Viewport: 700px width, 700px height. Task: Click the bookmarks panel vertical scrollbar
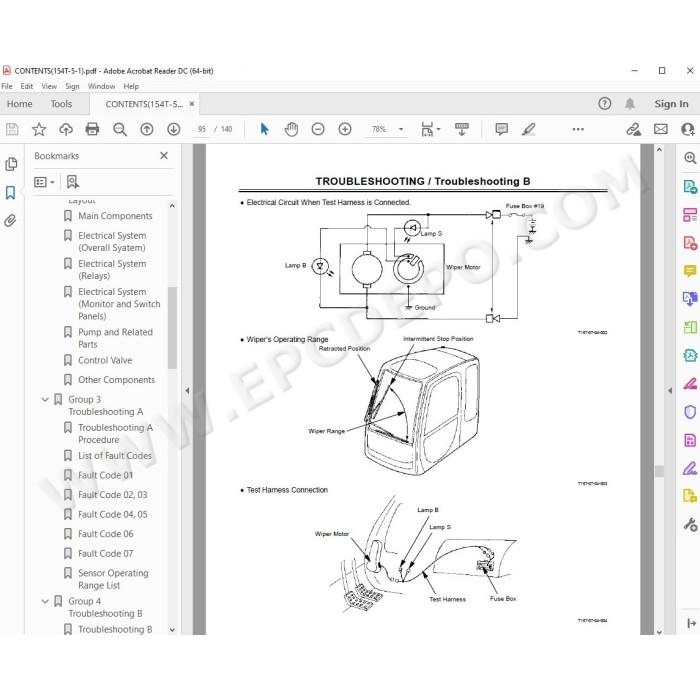[172, 328]
